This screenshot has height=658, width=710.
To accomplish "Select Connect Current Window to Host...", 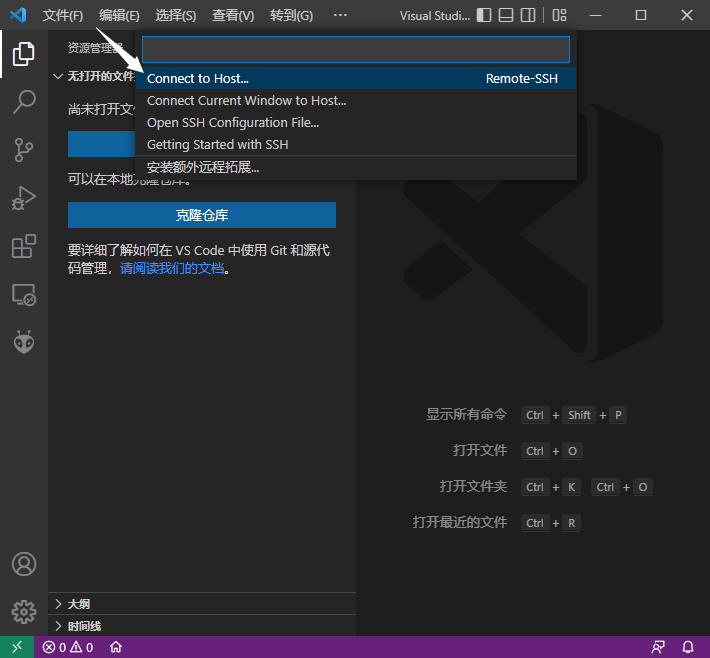I will tap(356, 101).
